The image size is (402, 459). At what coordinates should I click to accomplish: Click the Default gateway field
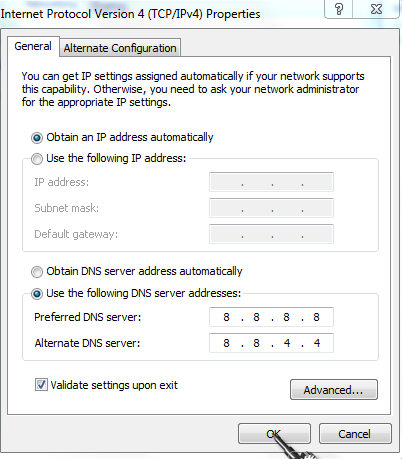pyautogui.click(x=271, y=234)
